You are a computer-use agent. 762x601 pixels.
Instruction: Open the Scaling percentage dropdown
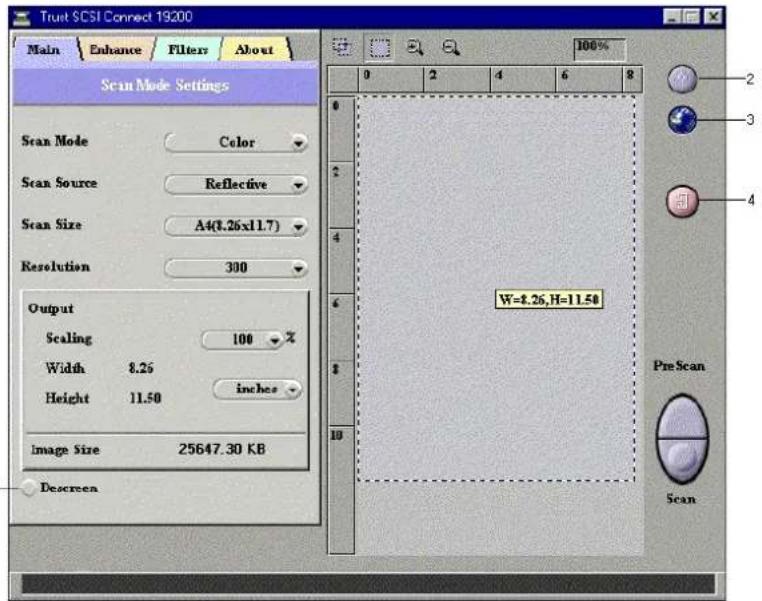242,339
